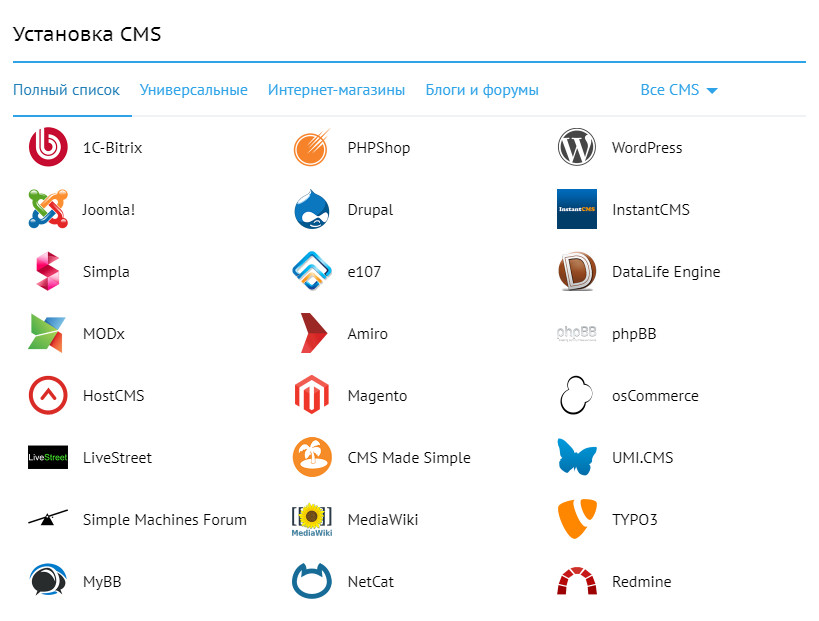Click the Redmine text label

(x=641, y=582)
